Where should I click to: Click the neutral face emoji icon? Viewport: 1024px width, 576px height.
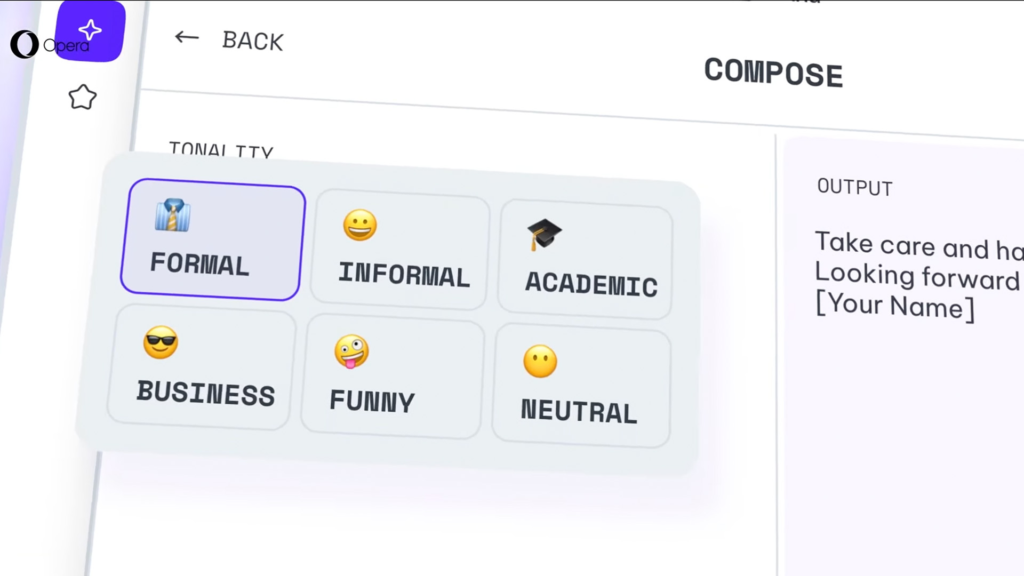540,361
